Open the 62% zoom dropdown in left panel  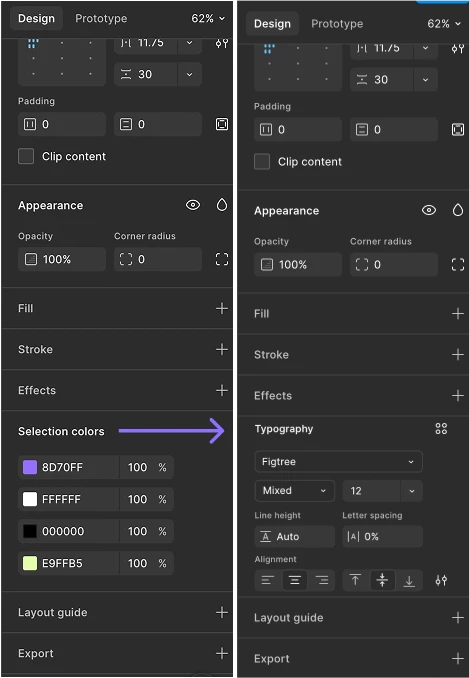(208, 19)
